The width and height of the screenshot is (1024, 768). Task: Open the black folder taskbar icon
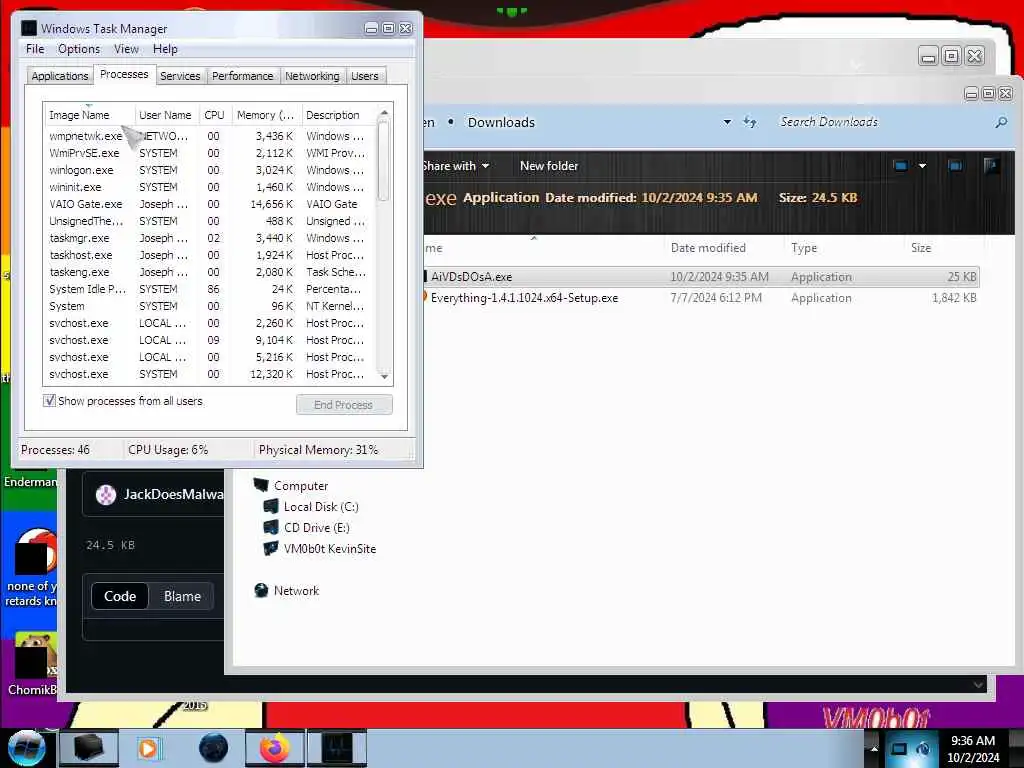tap(88, 748)
